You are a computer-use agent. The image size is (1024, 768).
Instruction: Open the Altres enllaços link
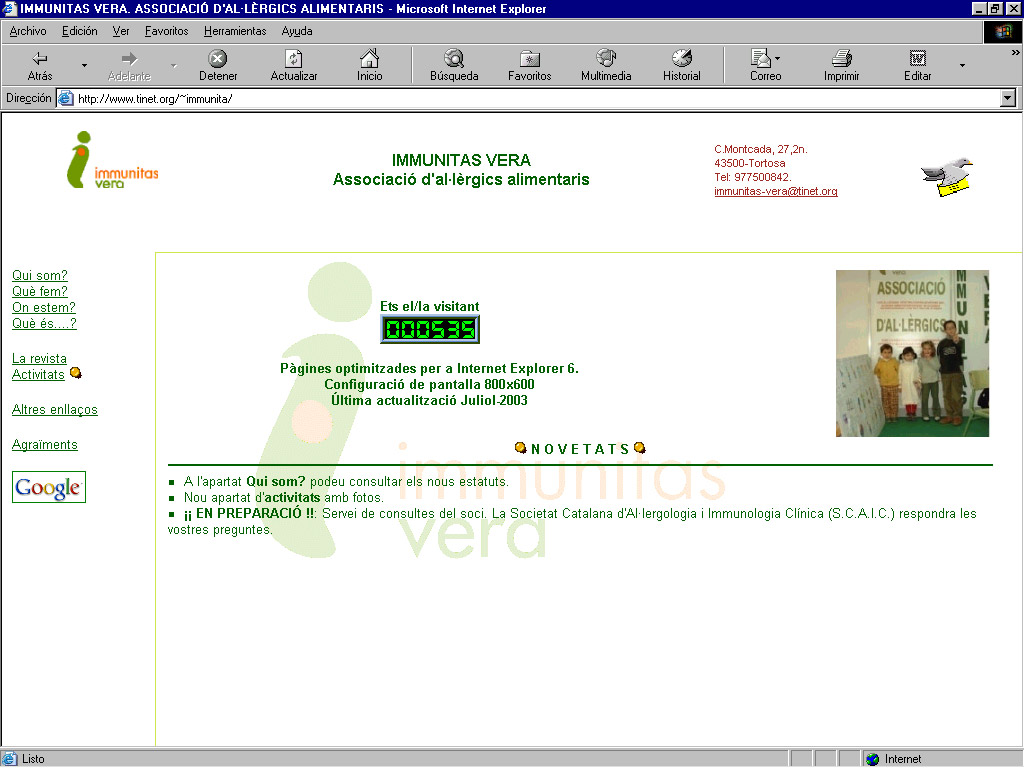pyautogui.click(x=55, y=409)
